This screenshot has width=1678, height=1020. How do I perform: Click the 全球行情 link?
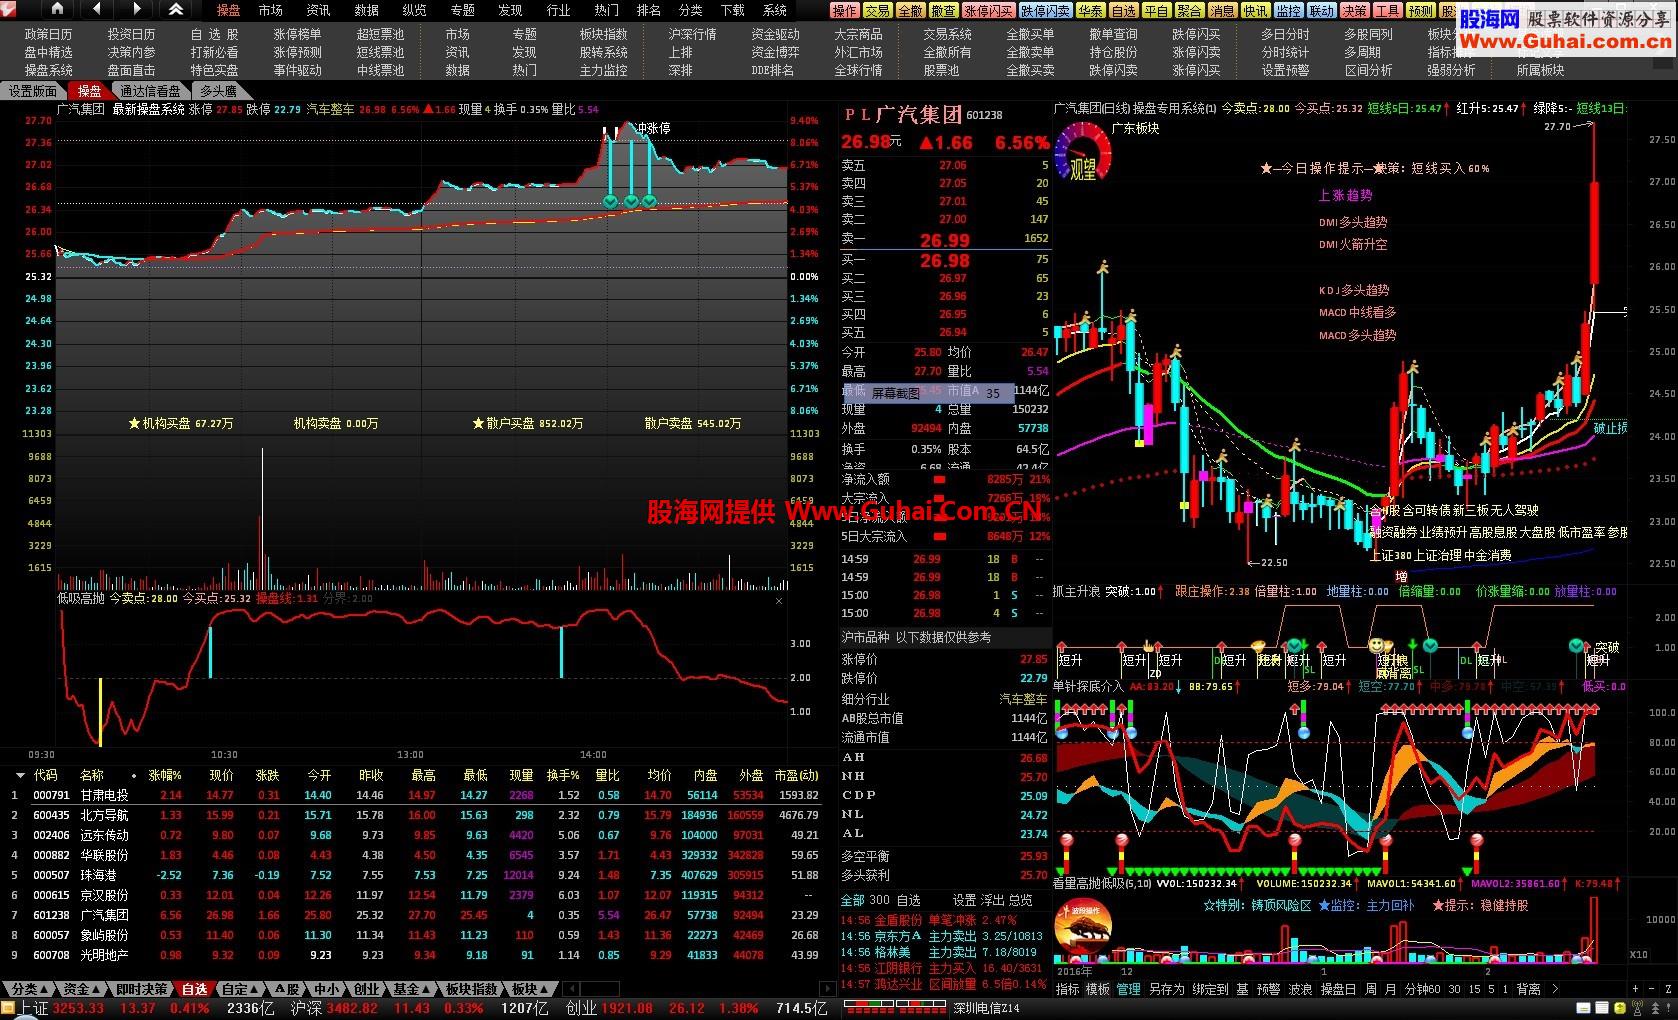pyautogui.click(x=858, y=70)
